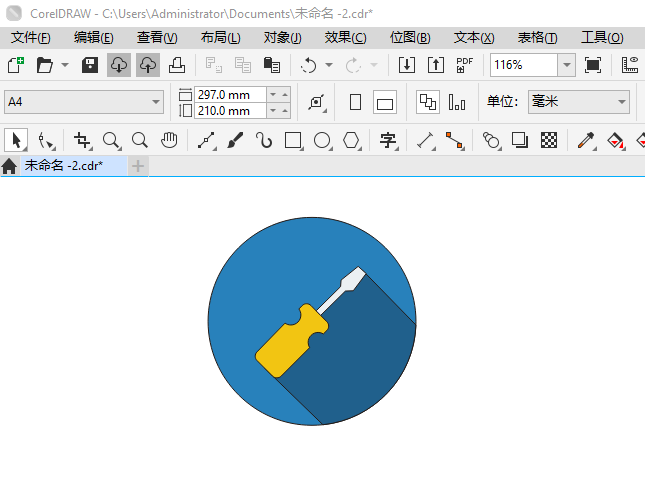The width and height of the screenshot is (645, 495).
Task: Click the Export icon
Action: 436,65
